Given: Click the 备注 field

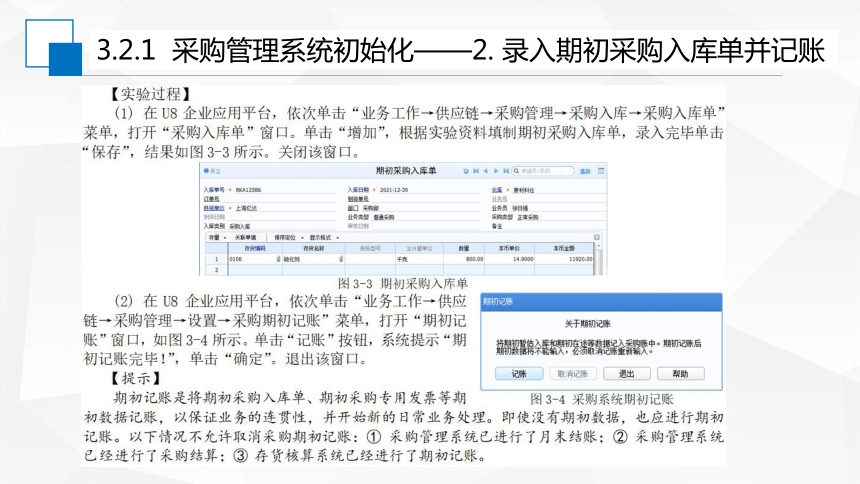Looking at the screenshot, I should (x=555, y=226).
